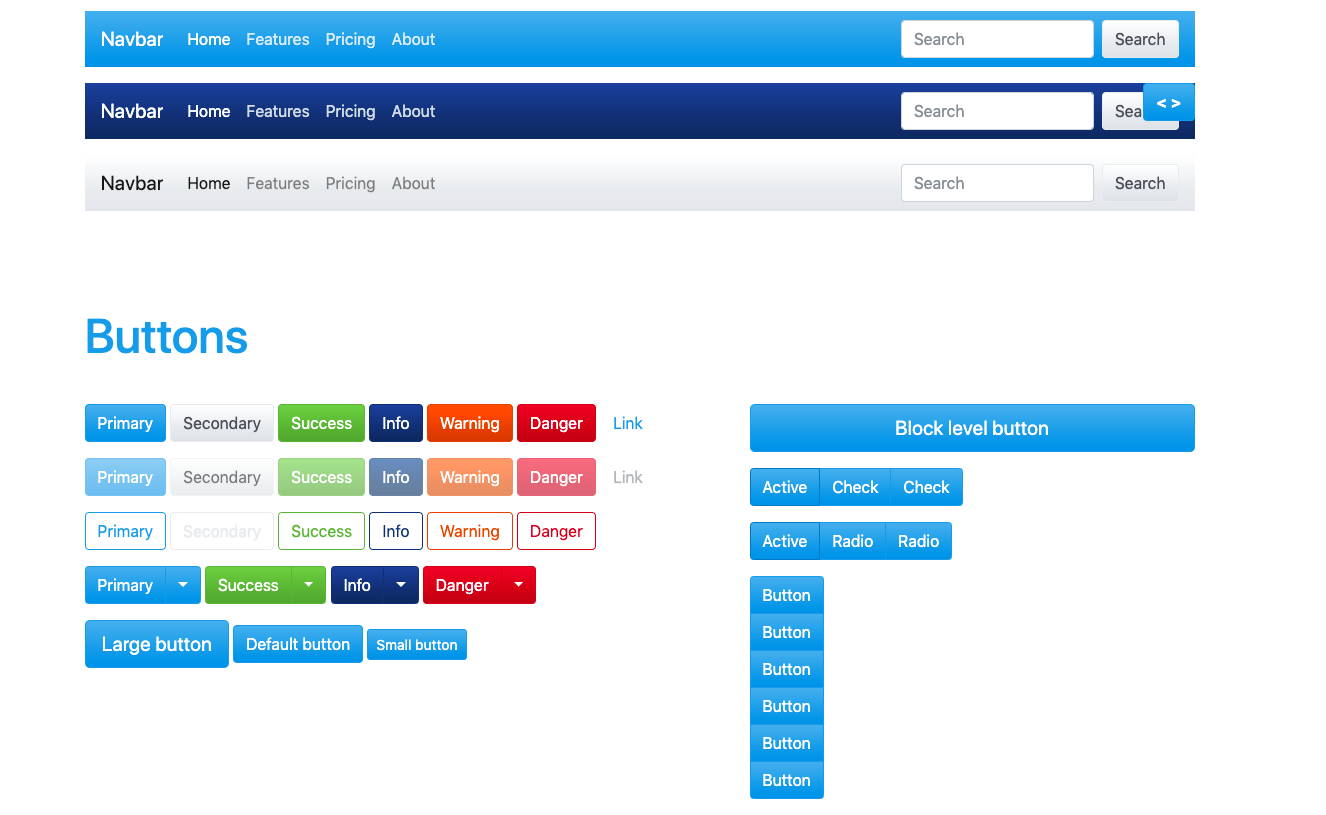Screen dimensions: 1326x815
Task: Click the Danger split button label
Action: tap(462, 585)
